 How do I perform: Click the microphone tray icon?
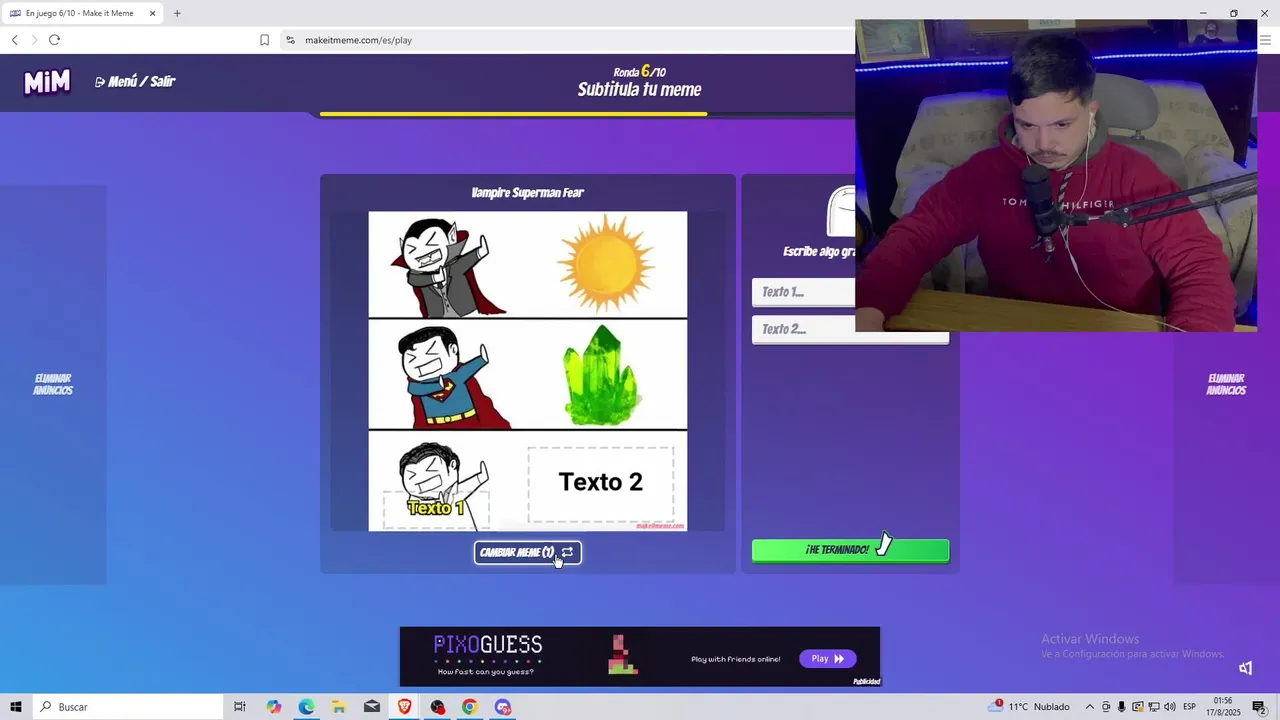point(1122,707)
